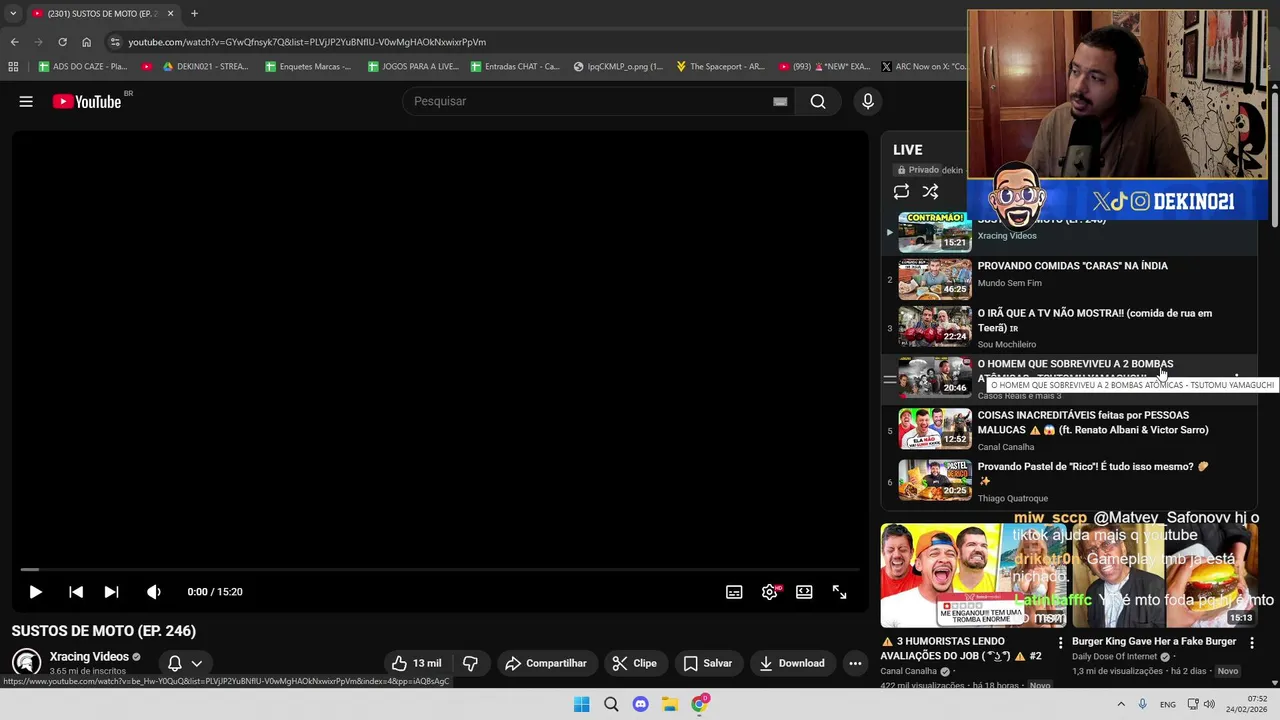Screen dimensions: 1280x720
Task: Open a new browser tab with plus button
Action: click(x=194, y=13)
